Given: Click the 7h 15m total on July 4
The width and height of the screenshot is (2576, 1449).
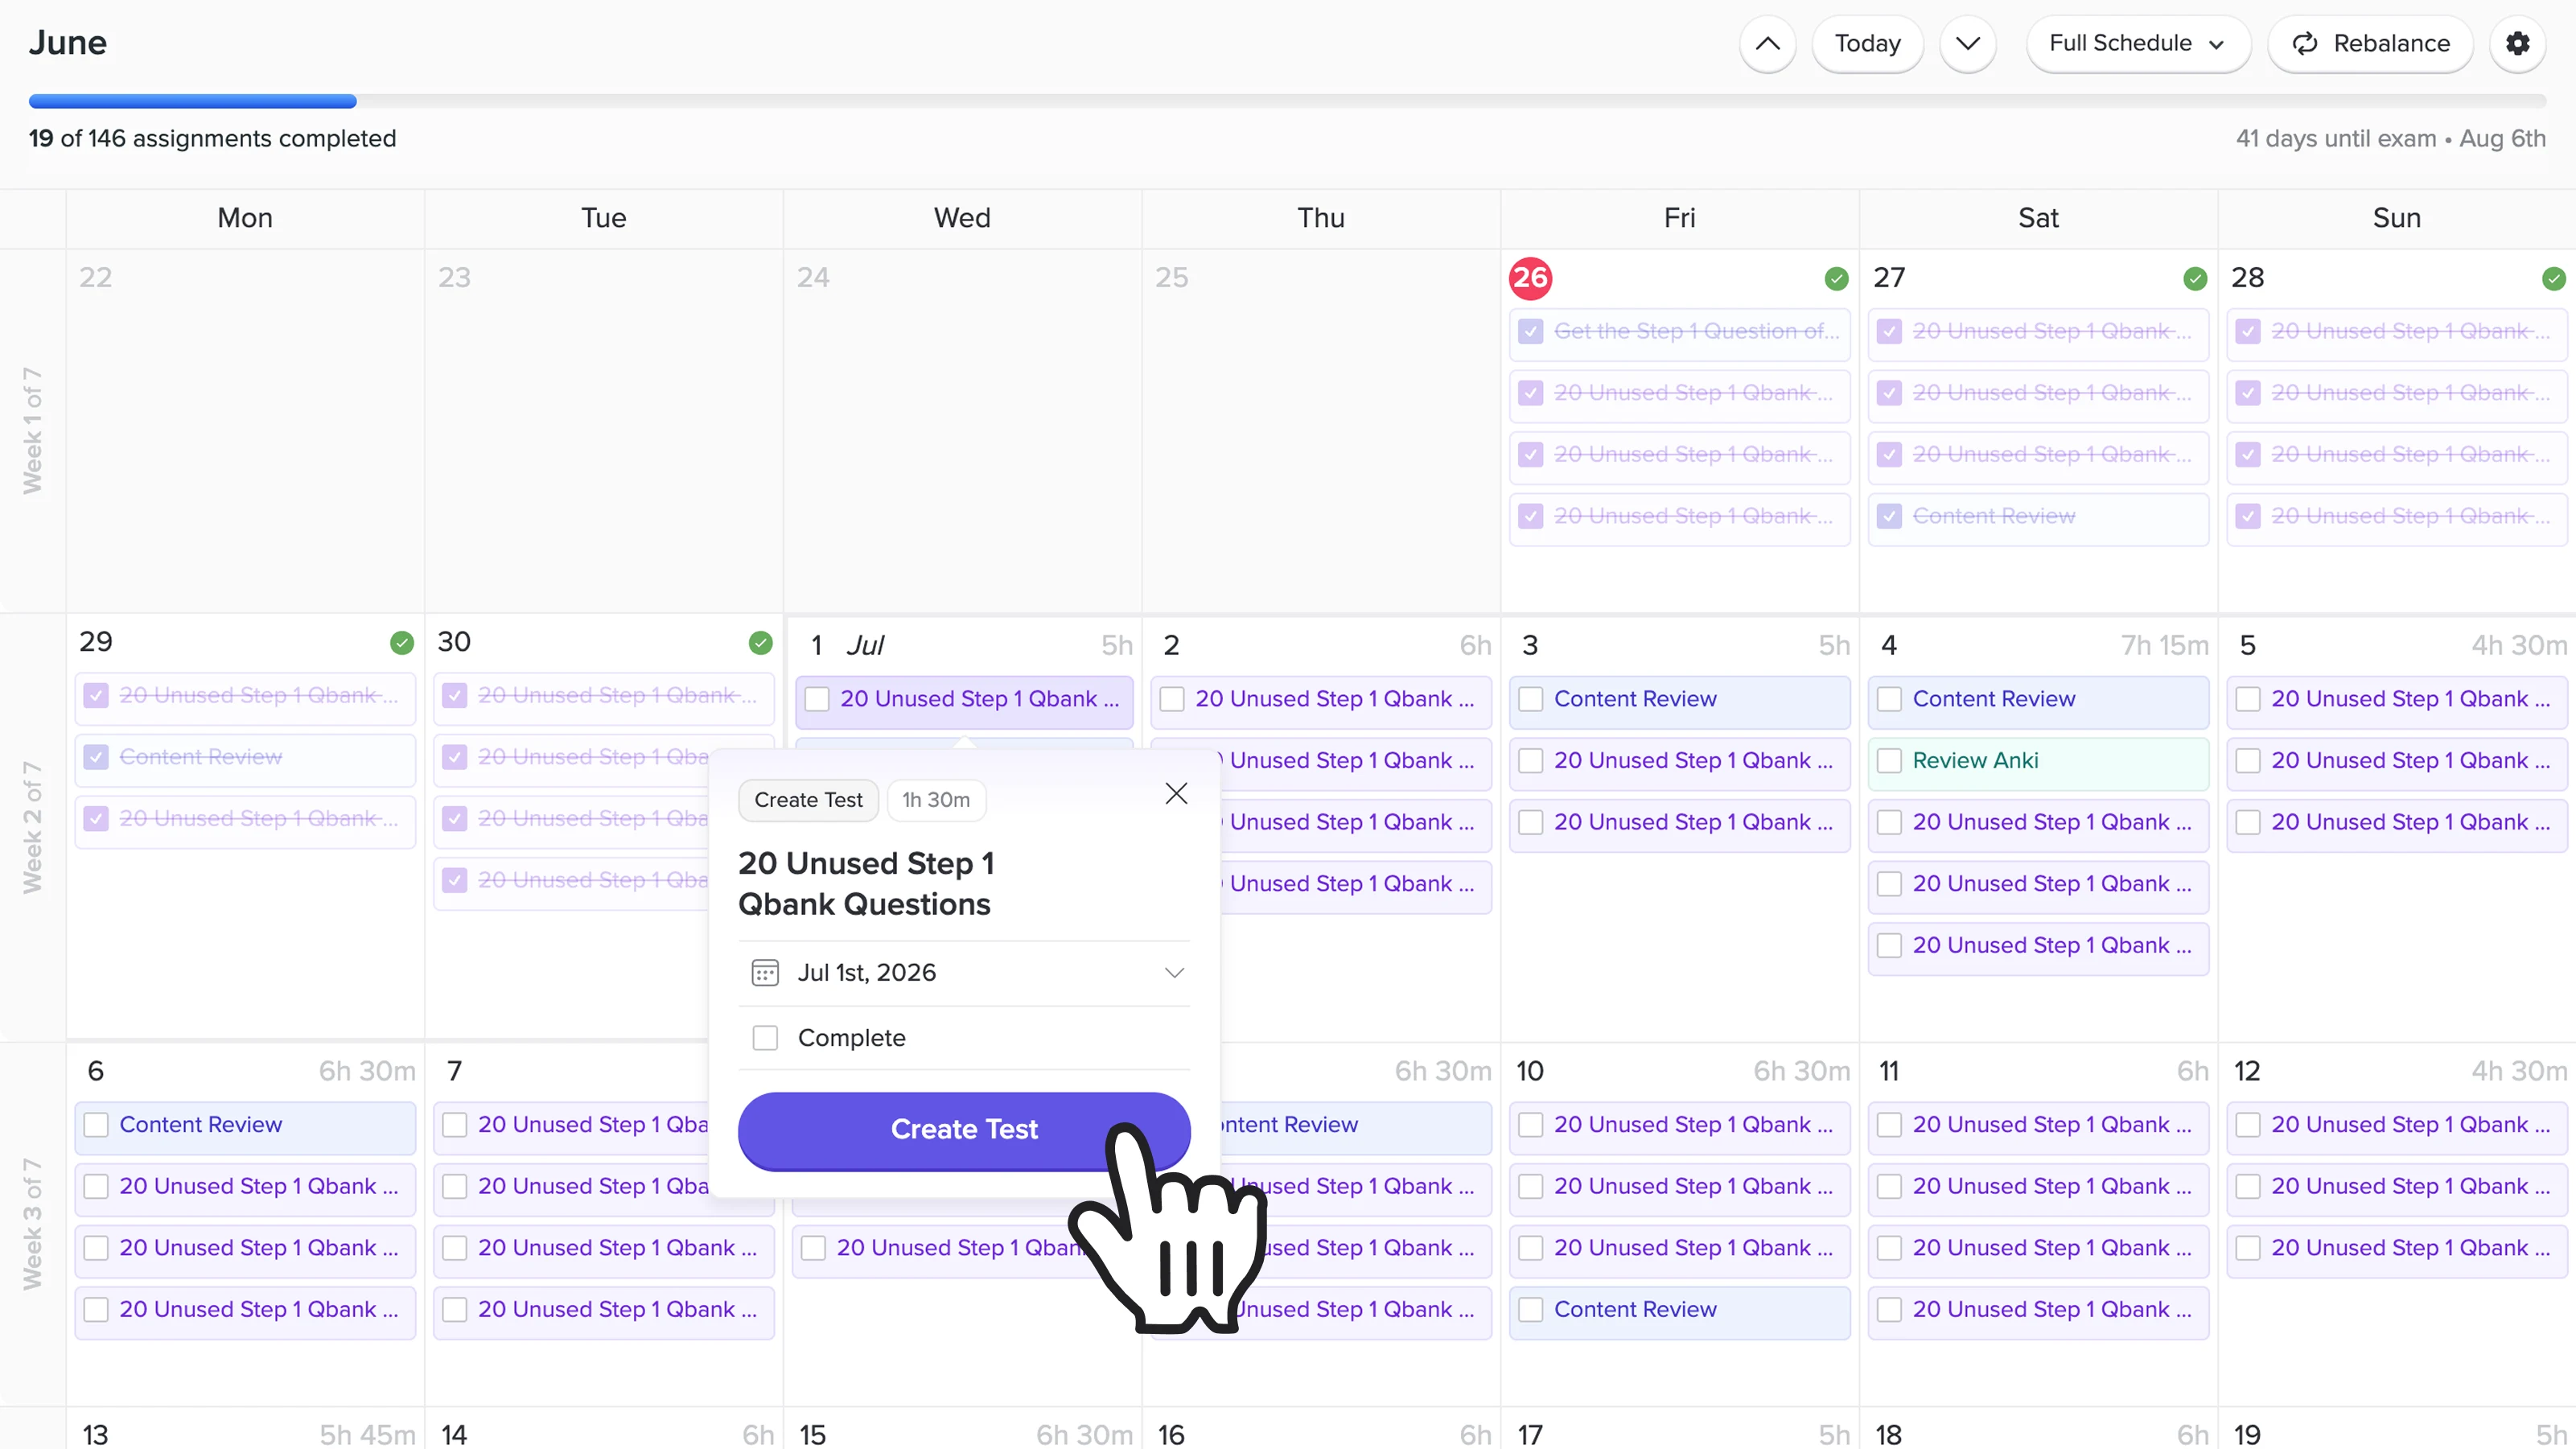Looking at the screenshot, I should pyautogui.click(x=2165, y=646).
